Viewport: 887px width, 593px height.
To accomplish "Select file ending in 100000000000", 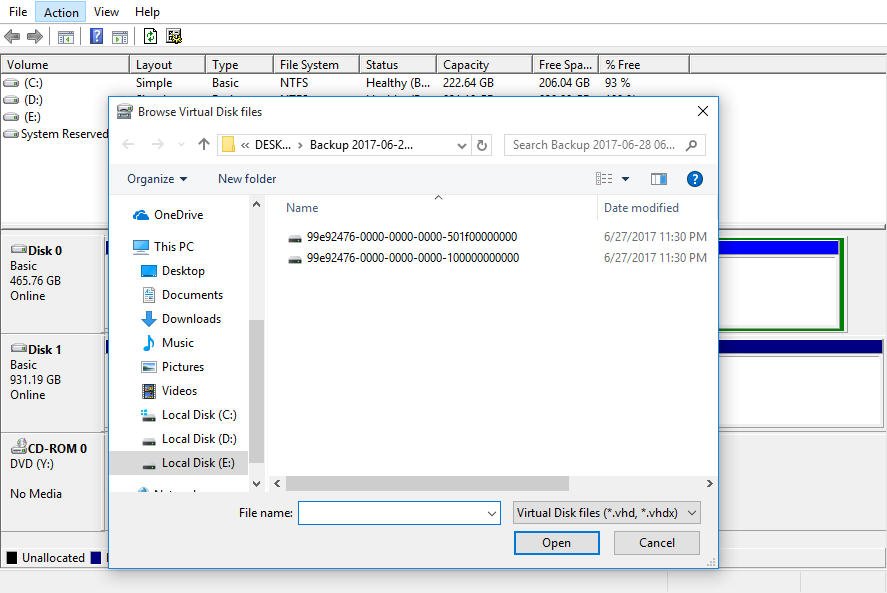I will (403, 258).
